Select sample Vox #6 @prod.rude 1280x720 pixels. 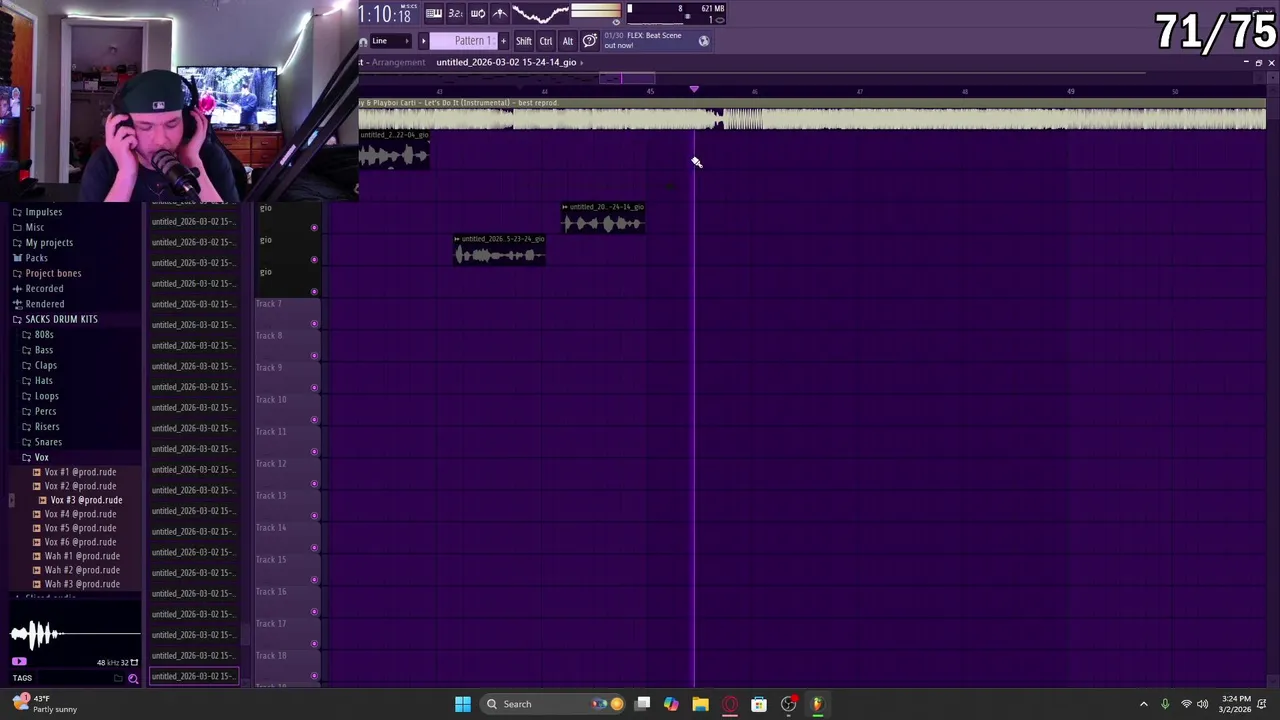coord(80,542)
